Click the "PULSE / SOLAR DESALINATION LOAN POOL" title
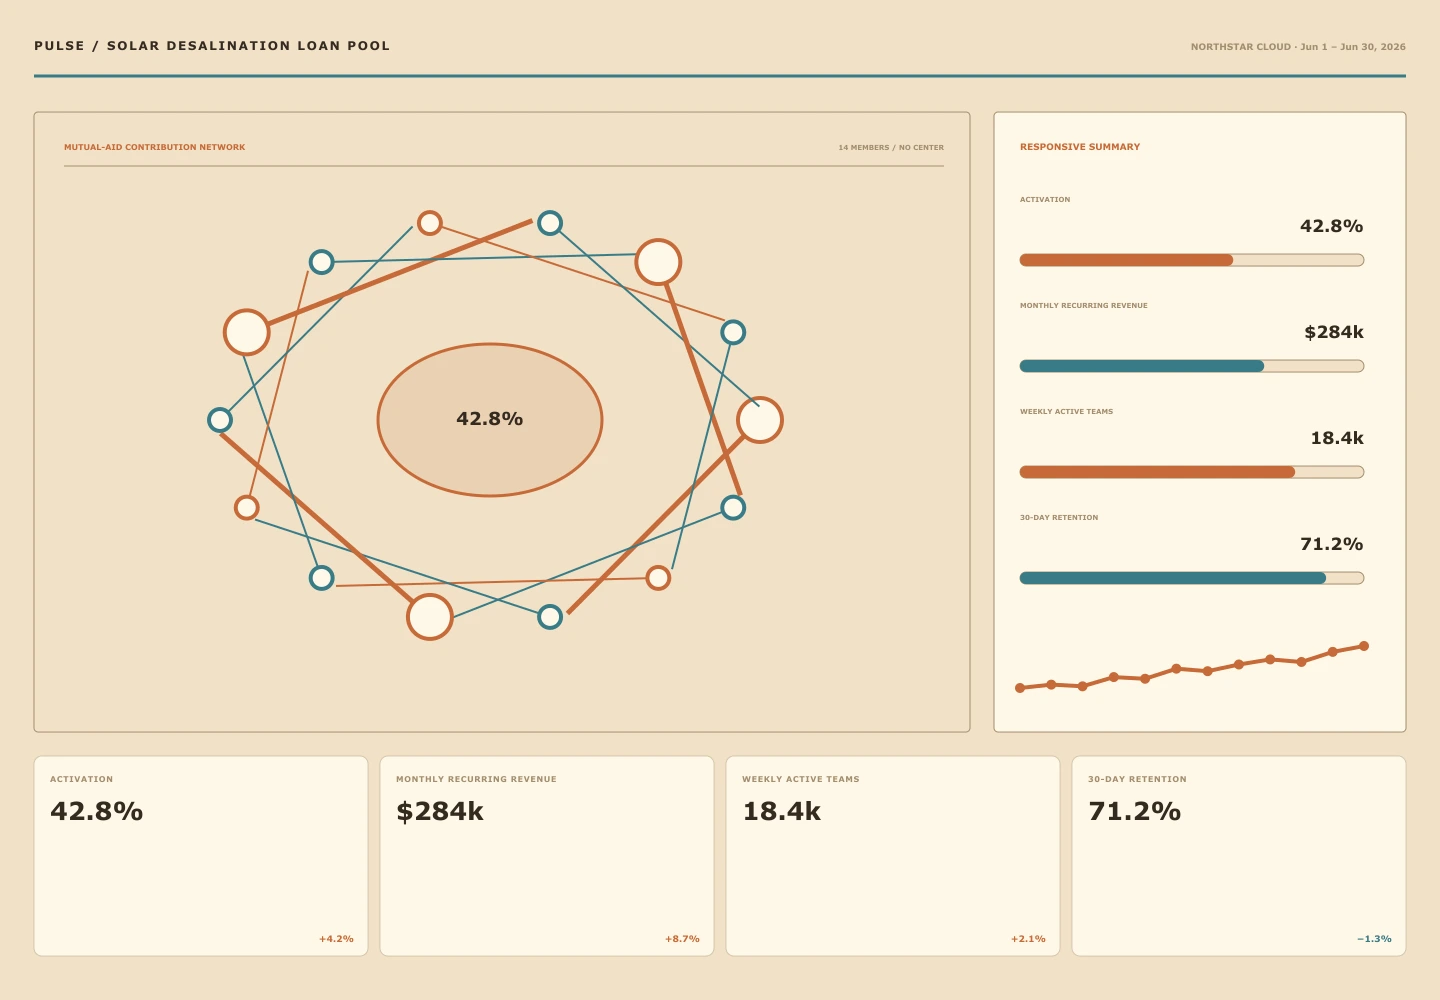Image resolution: width=1440 pixels, height=1000 pixels. click(x=212, y=46)
